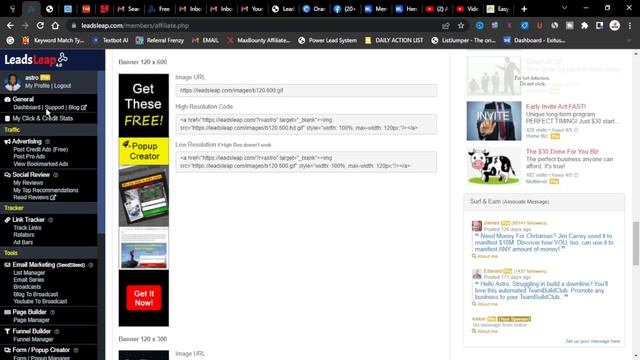Open Track Links under Link Tracker
The height and width of the screenshot is (360, 640).
27,228
